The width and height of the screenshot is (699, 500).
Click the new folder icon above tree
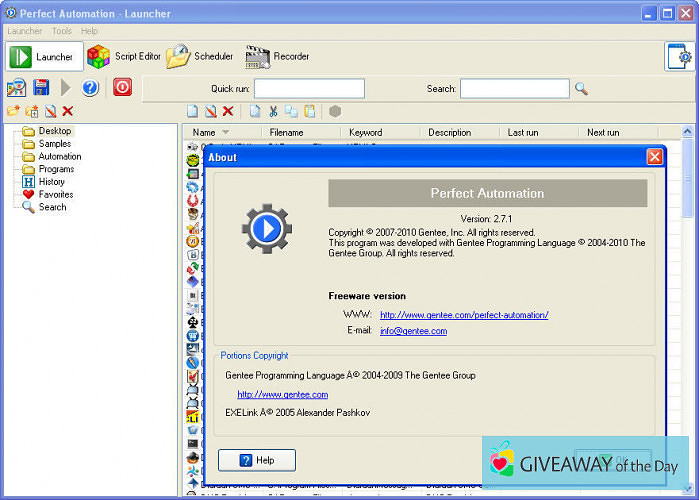coord(13,111)
